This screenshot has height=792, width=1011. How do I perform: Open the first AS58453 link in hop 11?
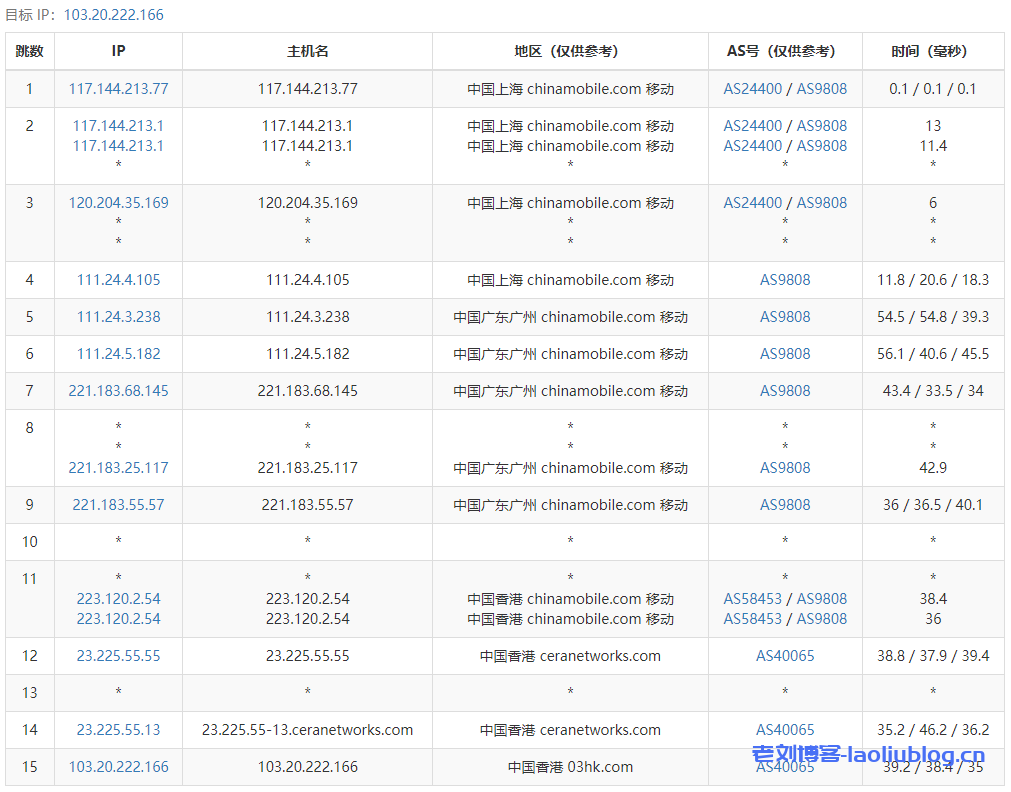click(753, 599)
